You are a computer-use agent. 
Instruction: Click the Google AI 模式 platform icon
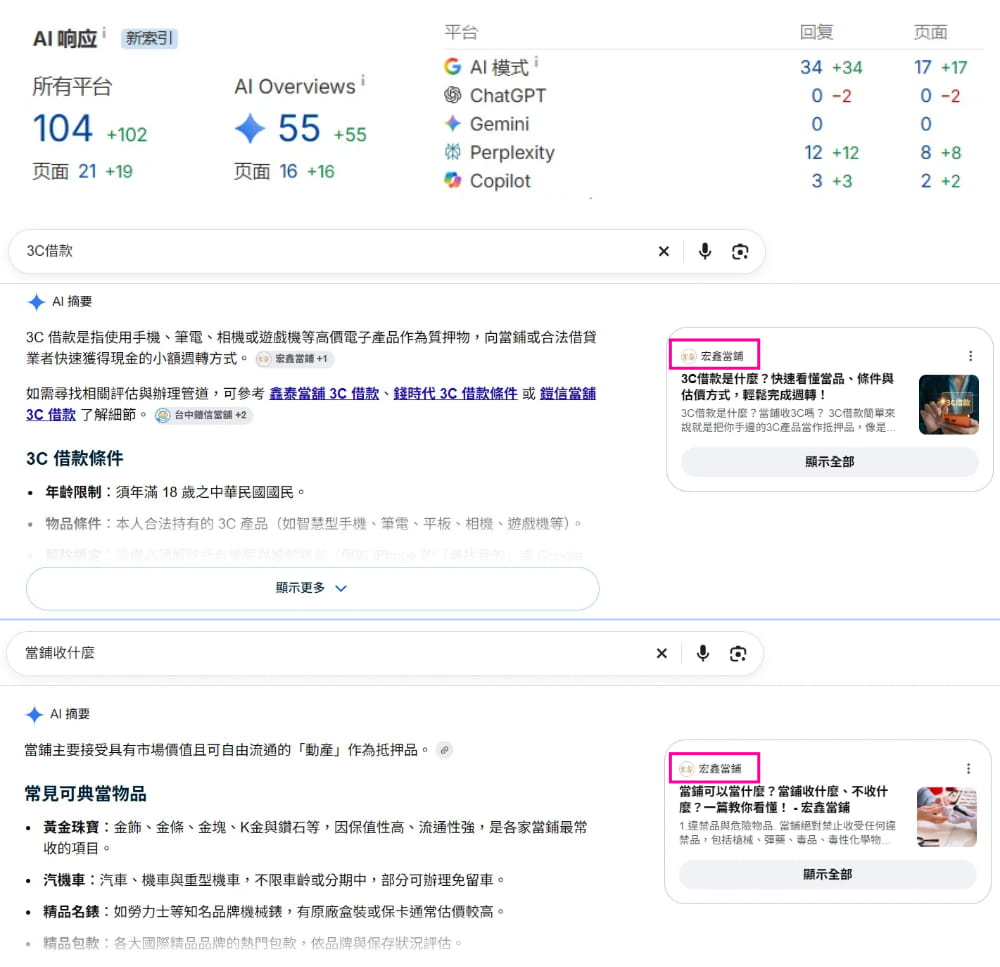point(453,66)
